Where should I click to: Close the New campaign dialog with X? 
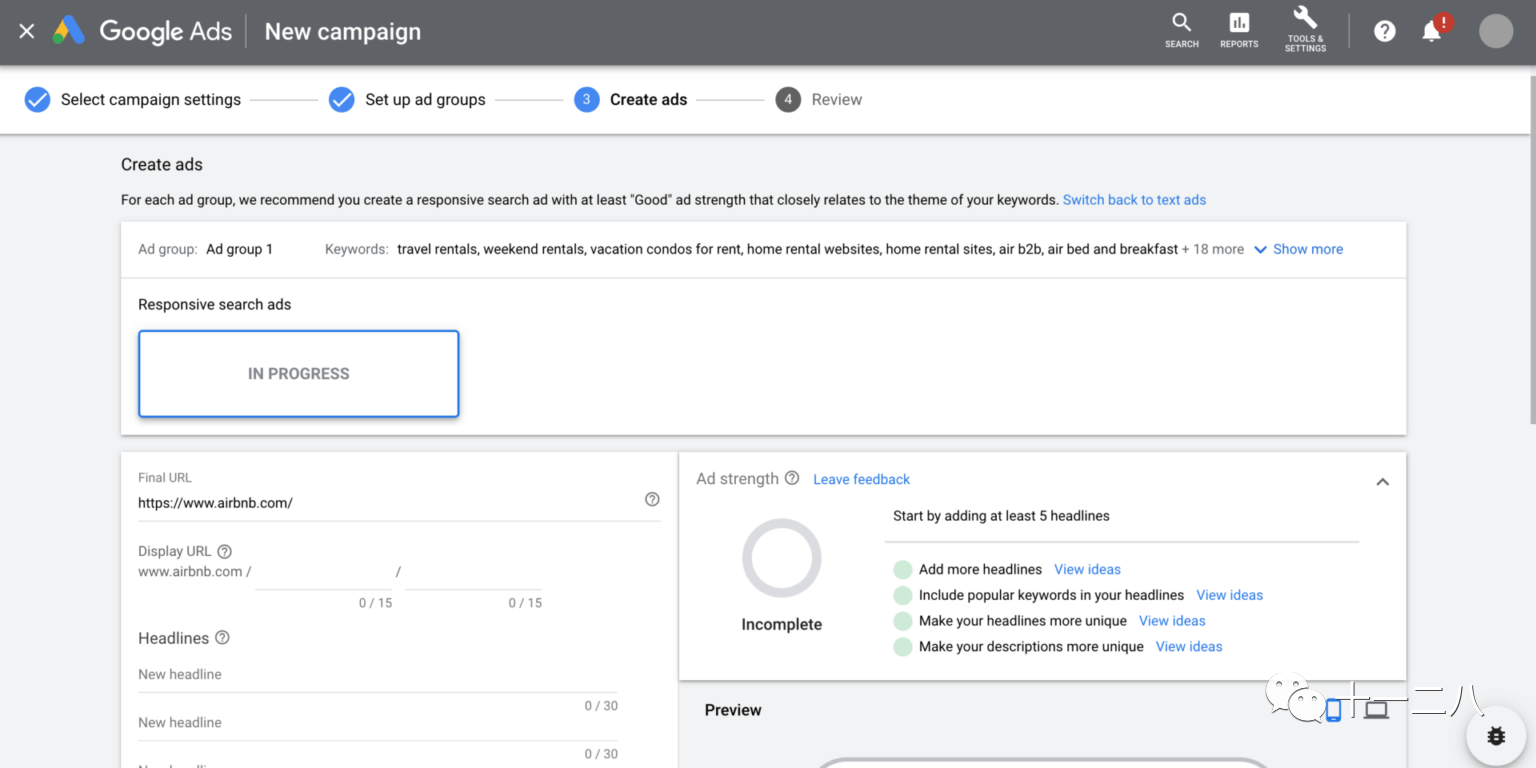pos(27,31)
